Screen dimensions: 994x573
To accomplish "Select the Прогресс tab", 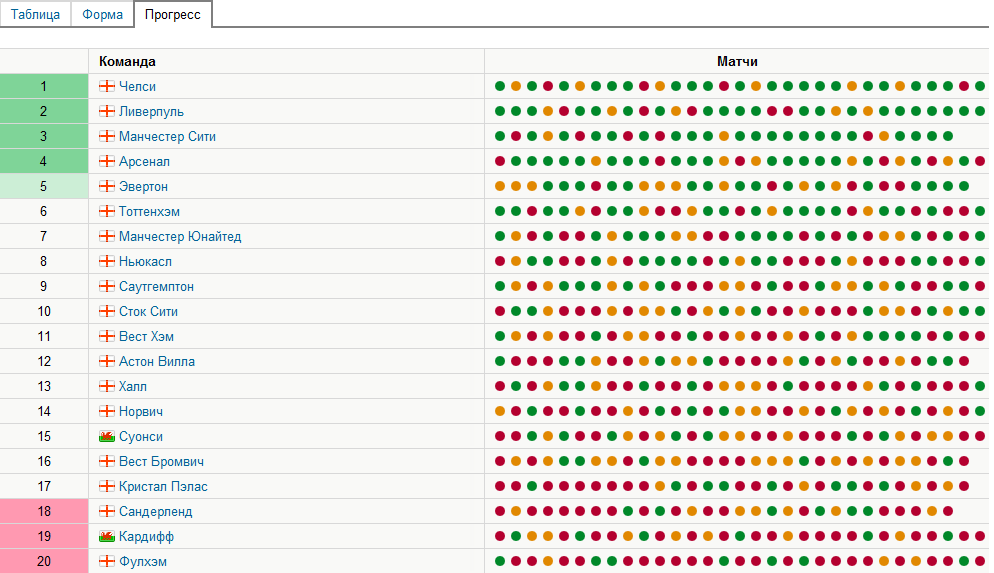I will coord(172,14).
